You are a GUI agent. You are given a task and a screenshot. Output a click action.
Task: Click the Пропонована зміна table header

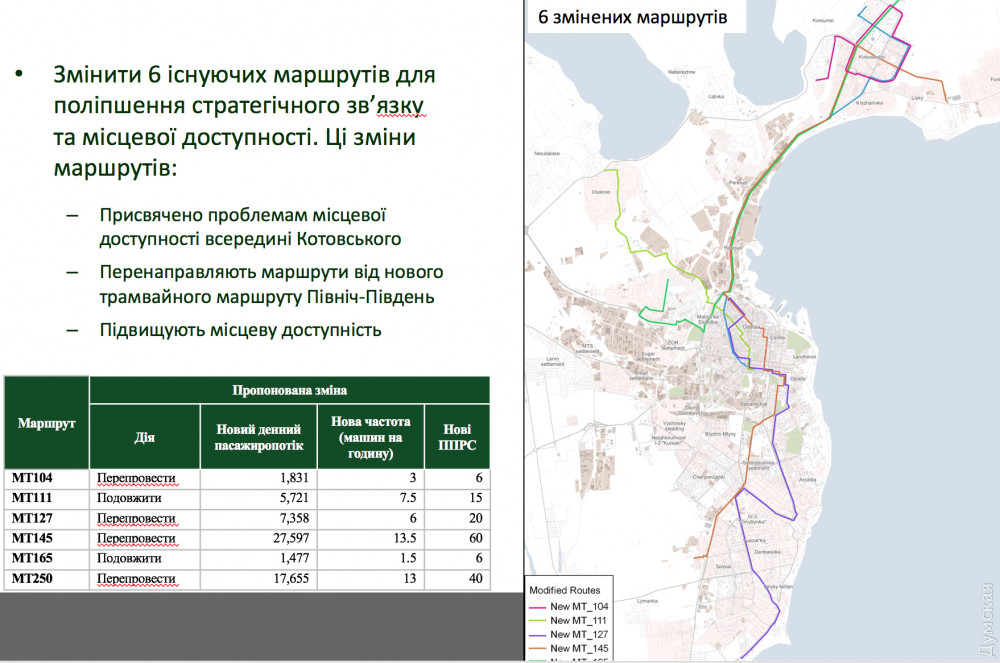coord(289,390)
